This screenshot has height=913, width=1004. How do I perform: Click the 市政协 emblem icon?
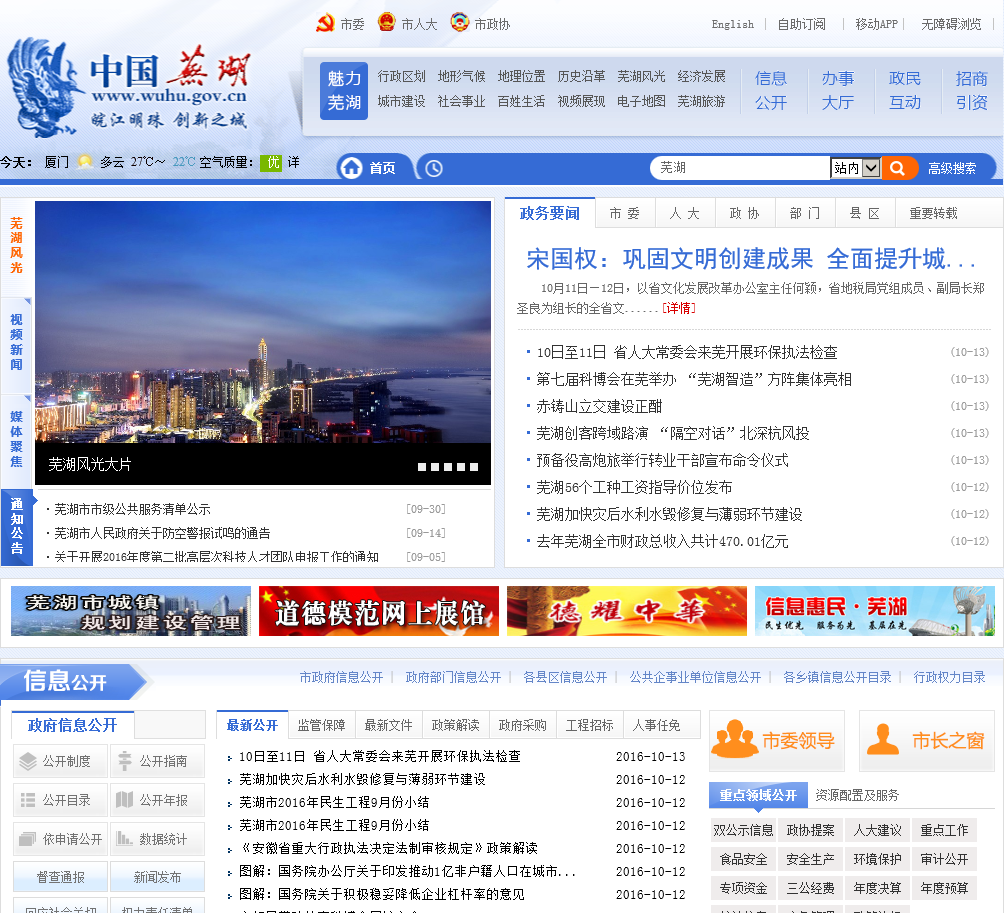click(459, 22)
